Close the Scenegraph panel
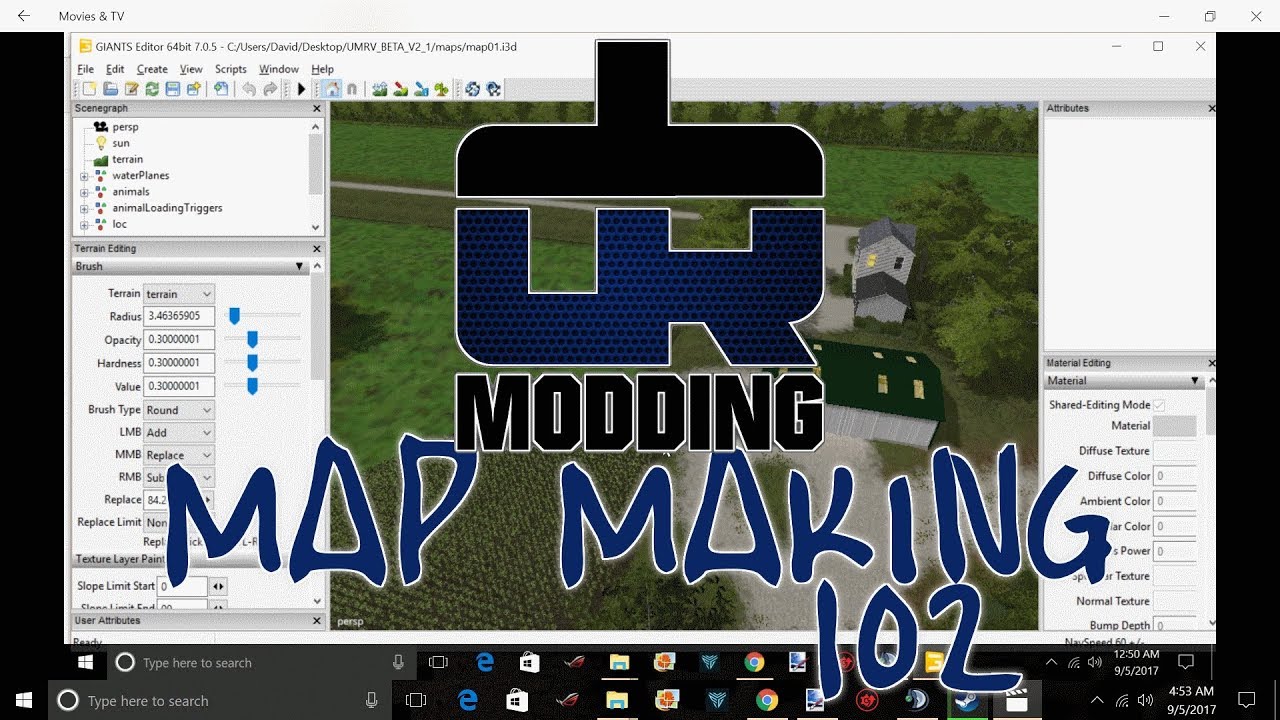Screen dimensions: 1280x720 click(x=317, y=108)
